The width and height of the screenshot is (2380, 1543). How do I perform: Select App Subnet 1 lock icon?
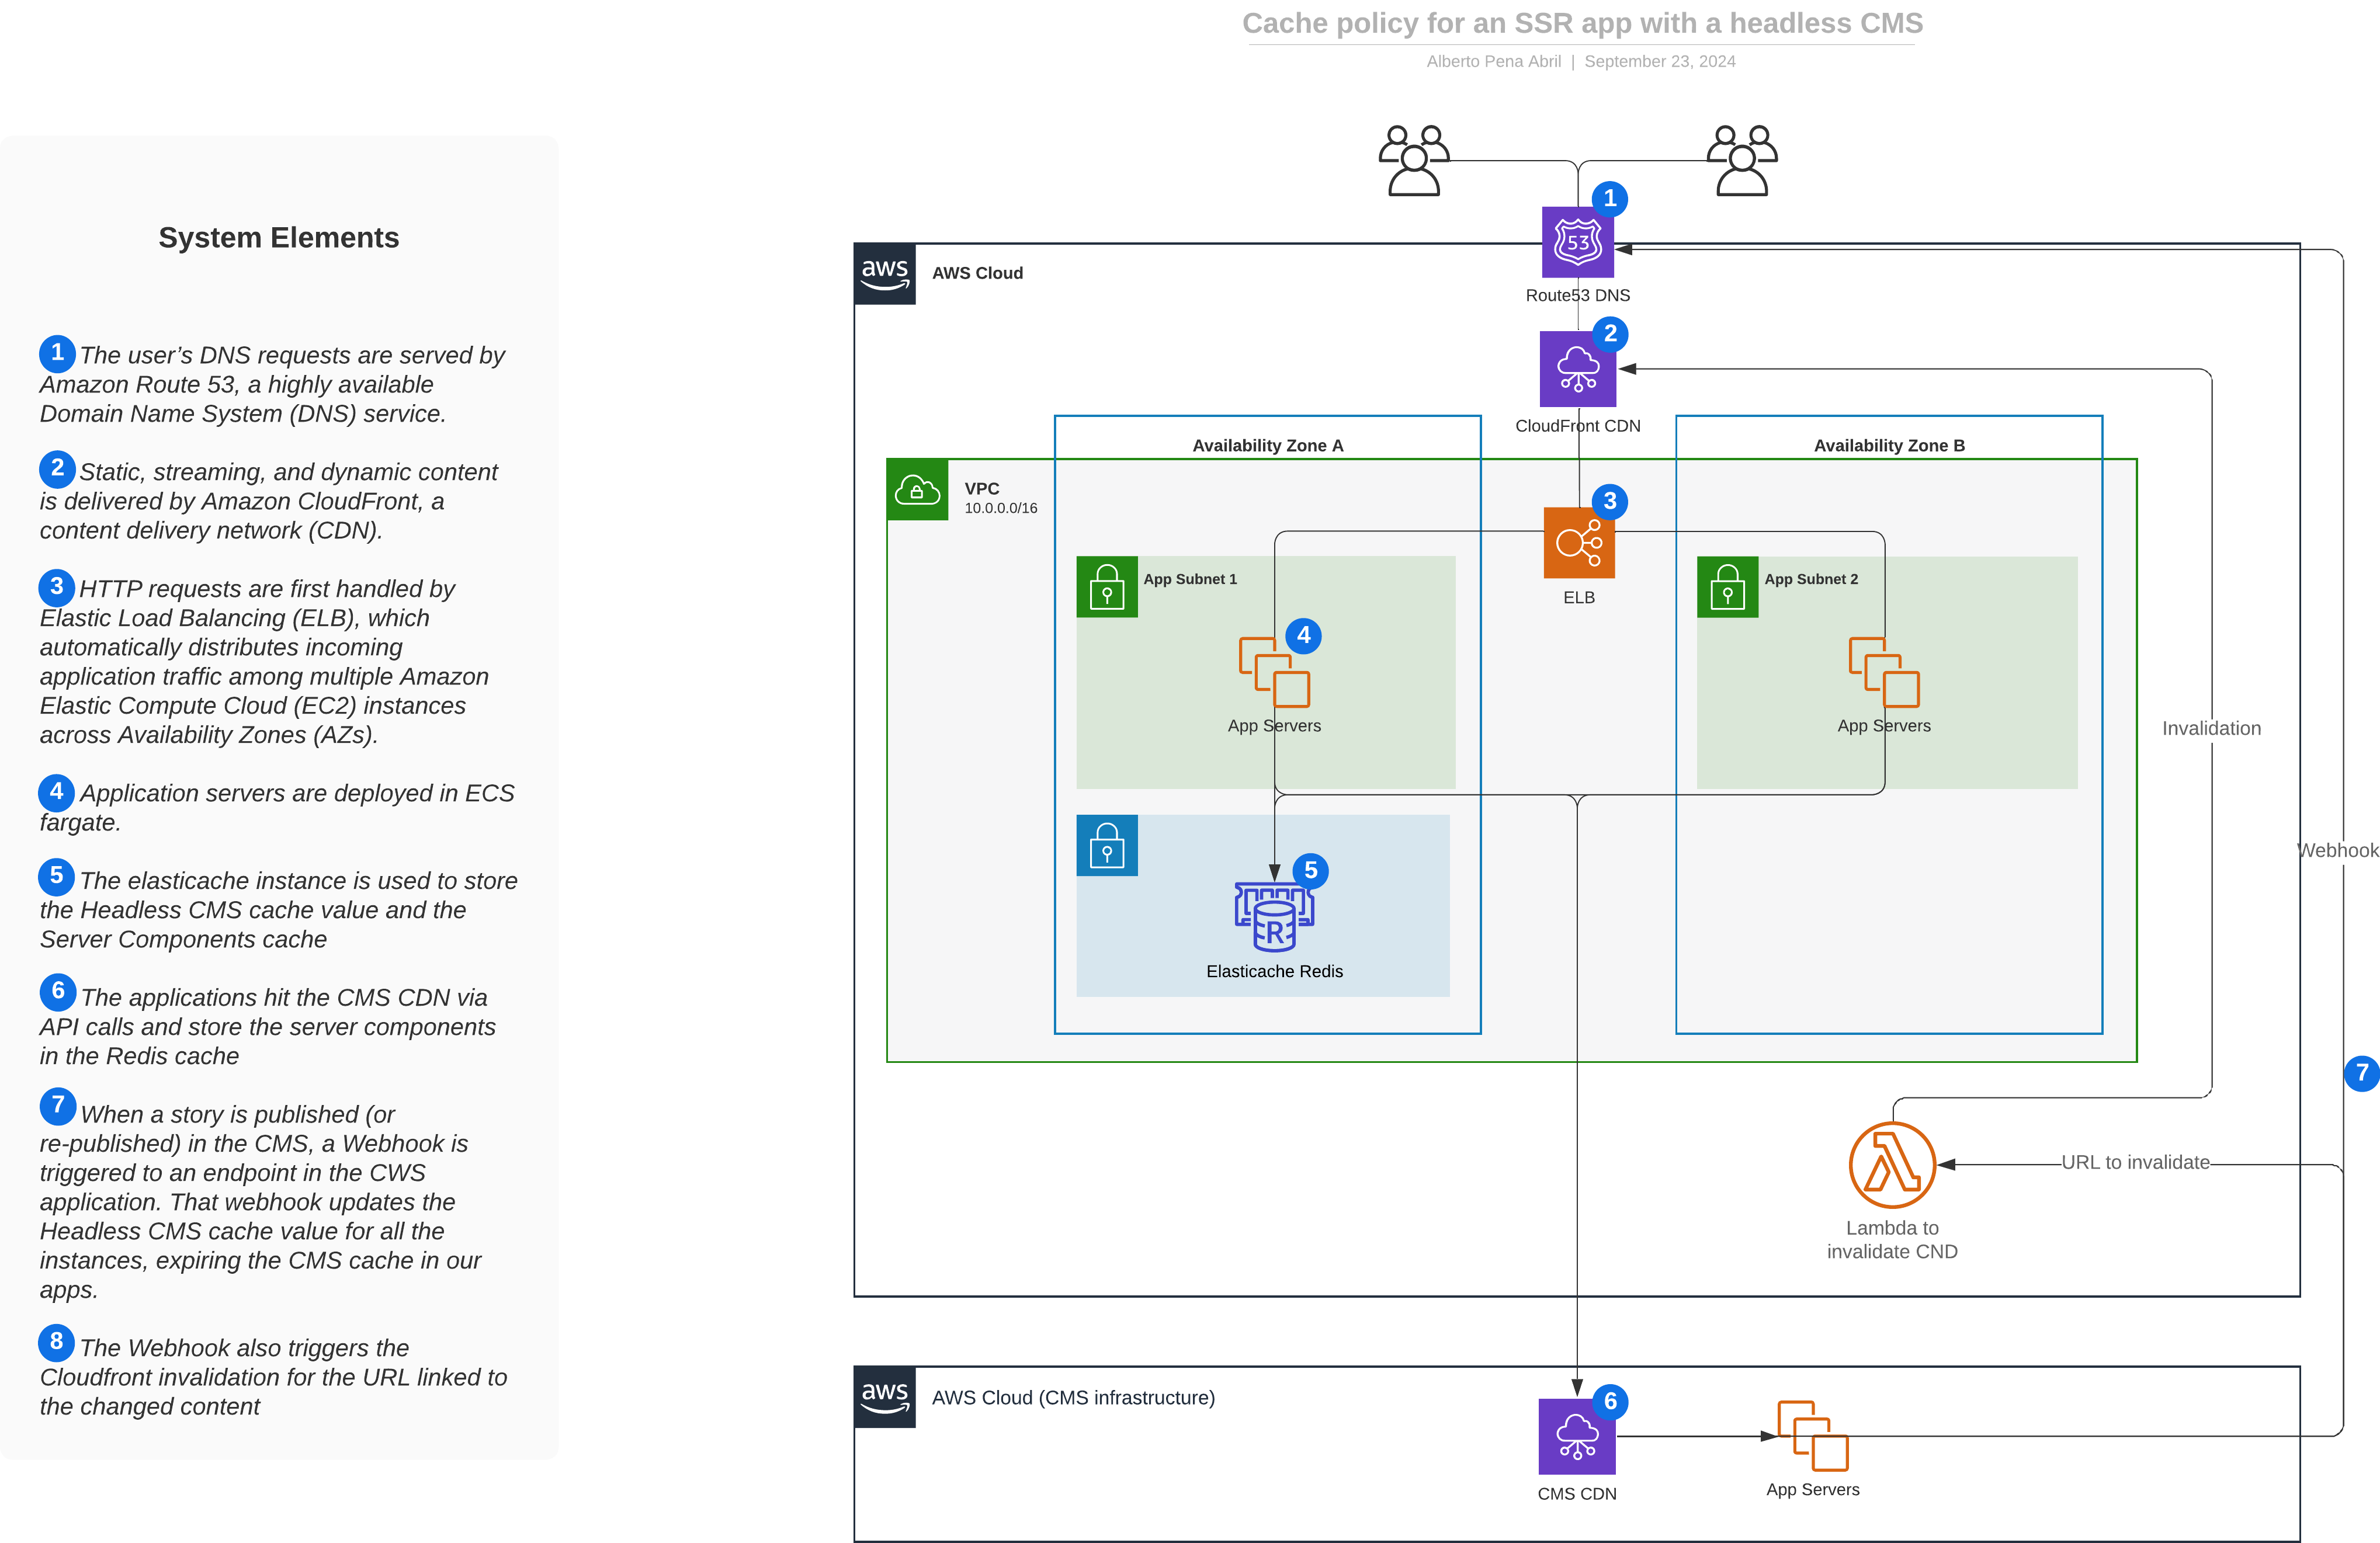tap(1107, 587)
